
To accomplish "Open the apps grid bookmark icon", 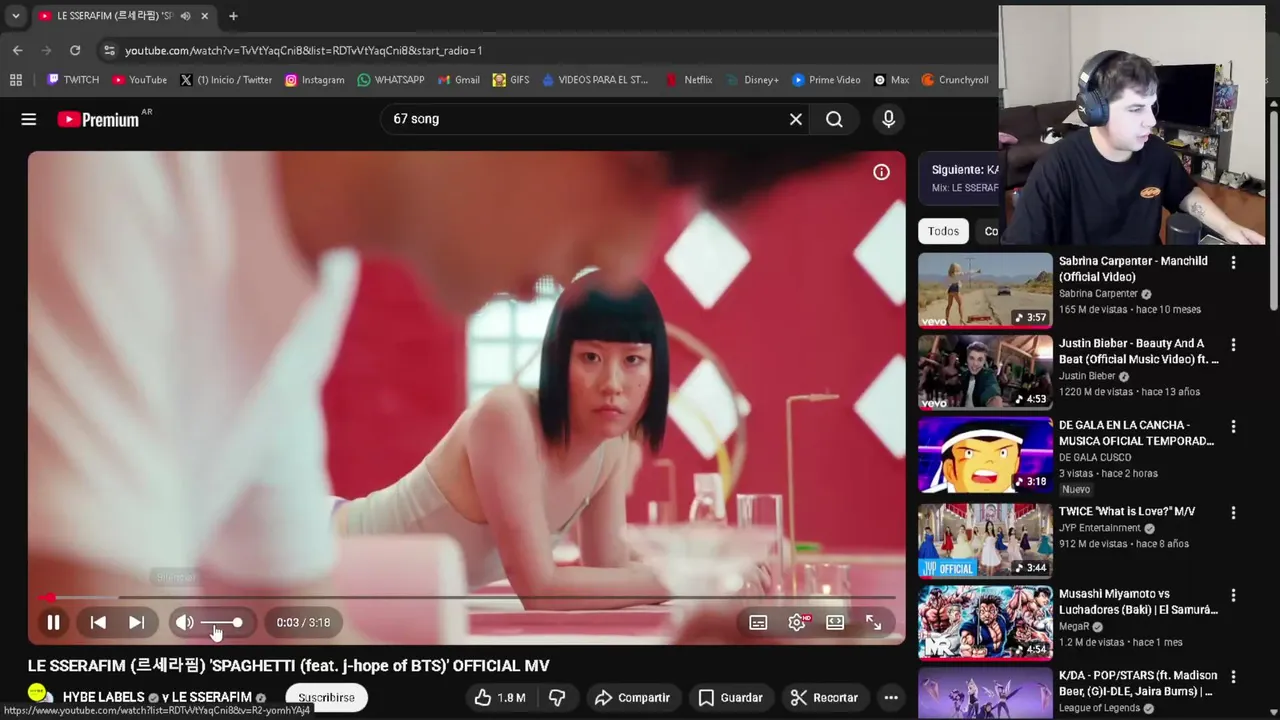I will [x=15, y=80].
